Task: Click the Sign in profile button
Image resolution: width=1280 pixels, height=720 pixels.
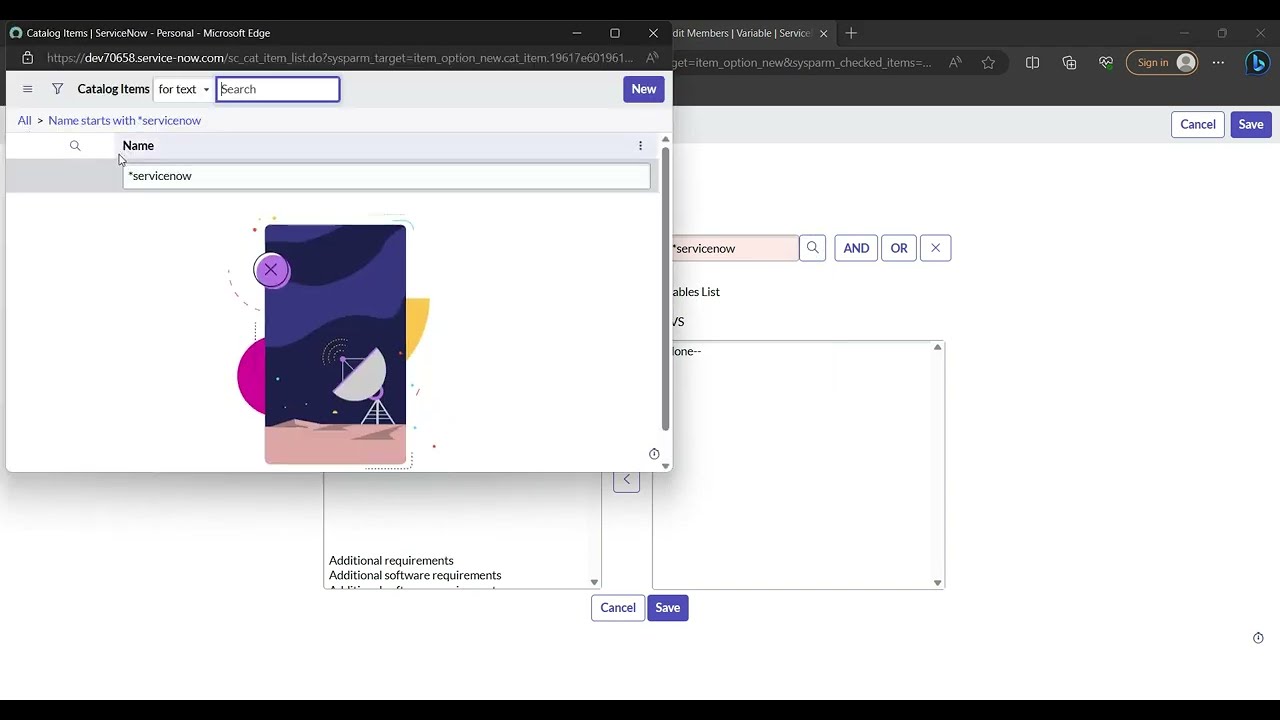Action: [x=1163, y=63]
